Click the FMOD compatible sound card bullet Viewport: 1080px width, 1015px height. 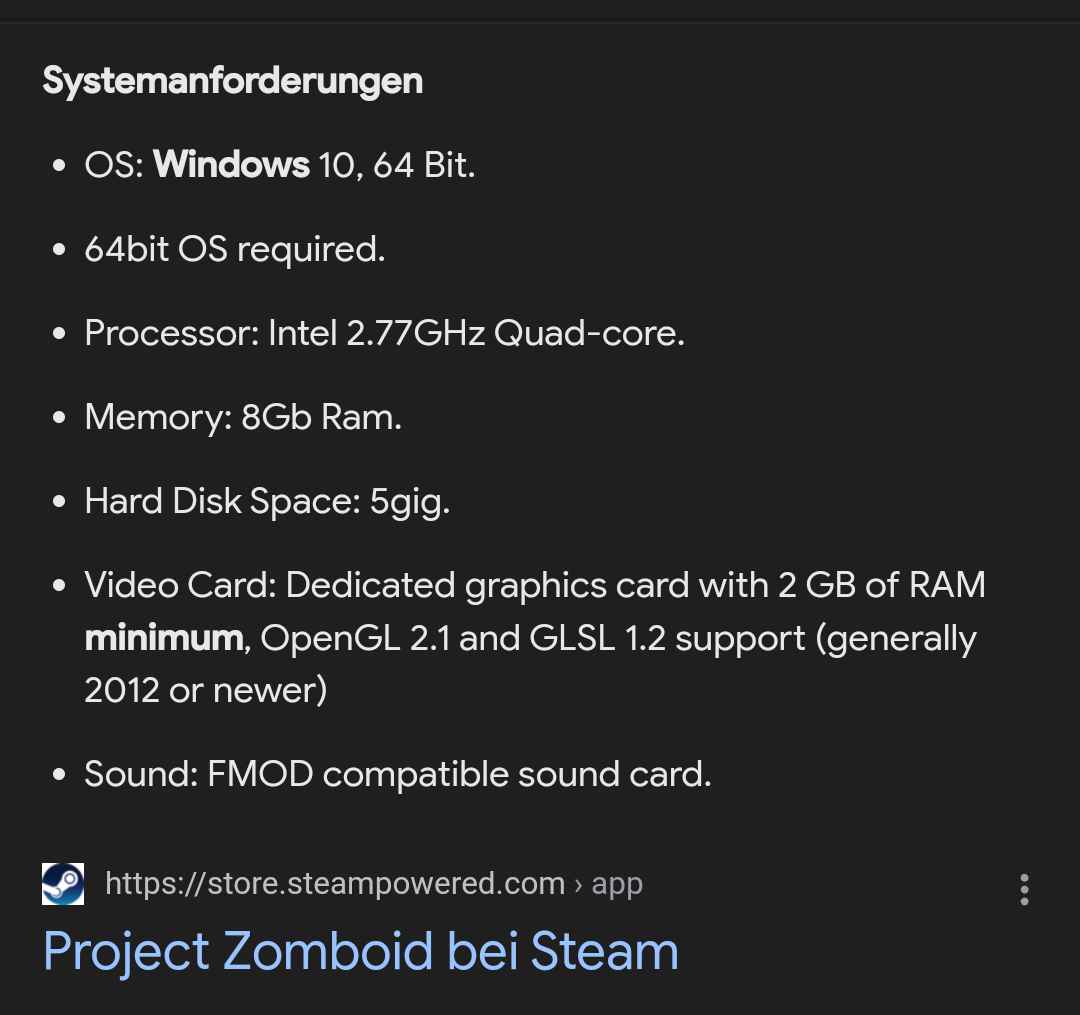click(x=397, y=773)
